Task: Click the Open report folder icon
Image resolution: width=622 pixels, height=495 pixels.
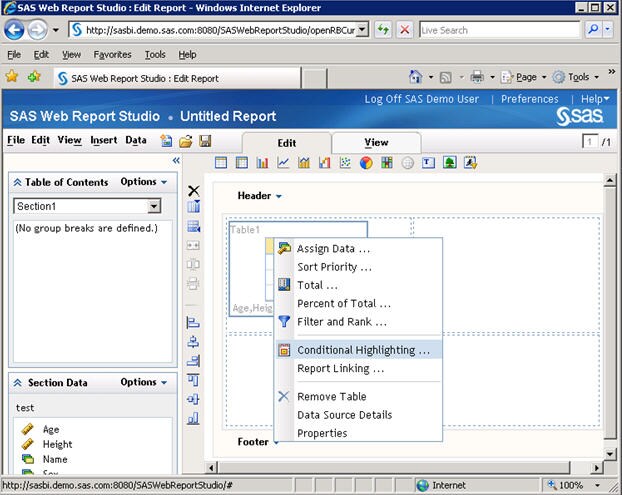Action: pos(186,141)
